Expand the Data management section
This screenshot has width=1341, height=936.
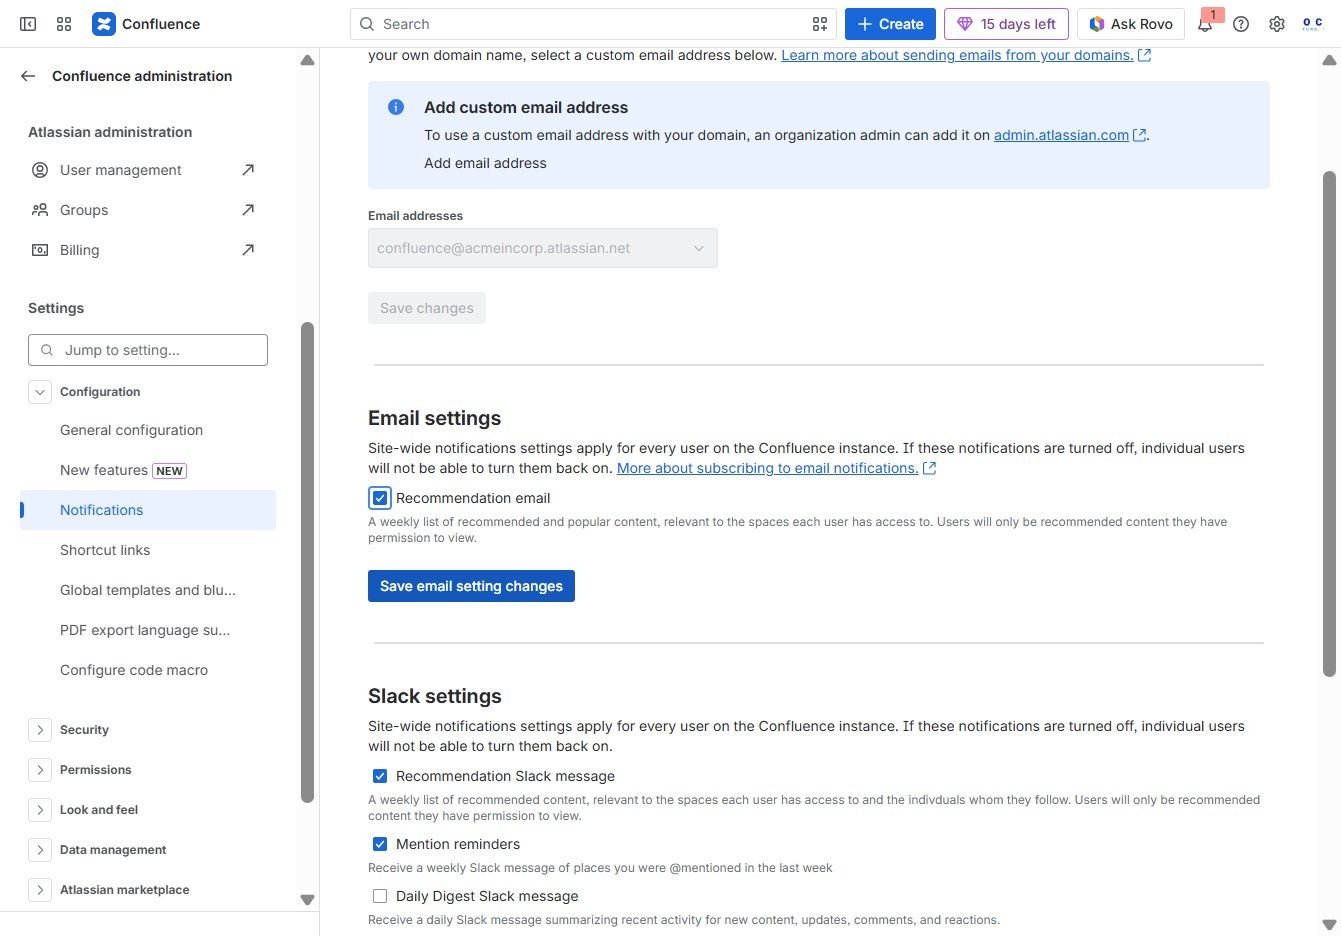click(40, 850)
